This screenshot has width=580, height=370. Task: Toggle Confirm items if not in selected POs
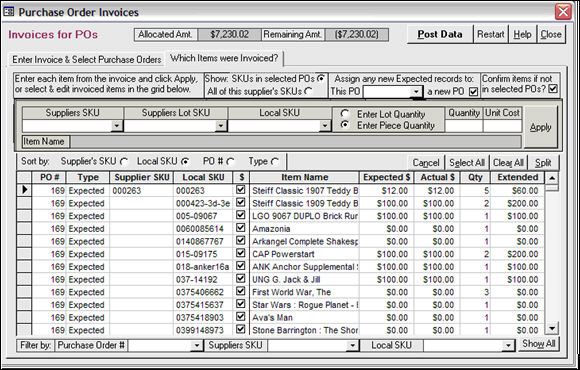click(x=553, y=89)
